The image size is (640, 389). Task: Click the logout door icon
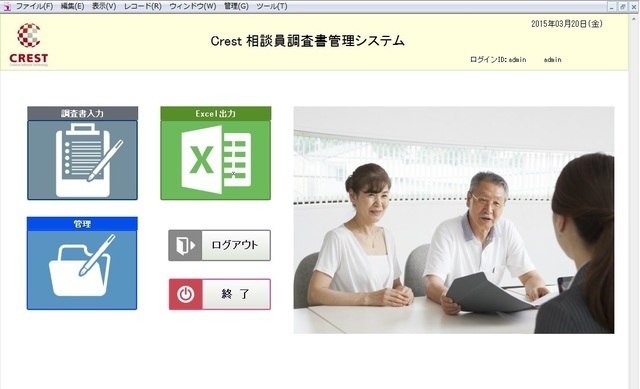pyautogui.click(x=185, y=245)
